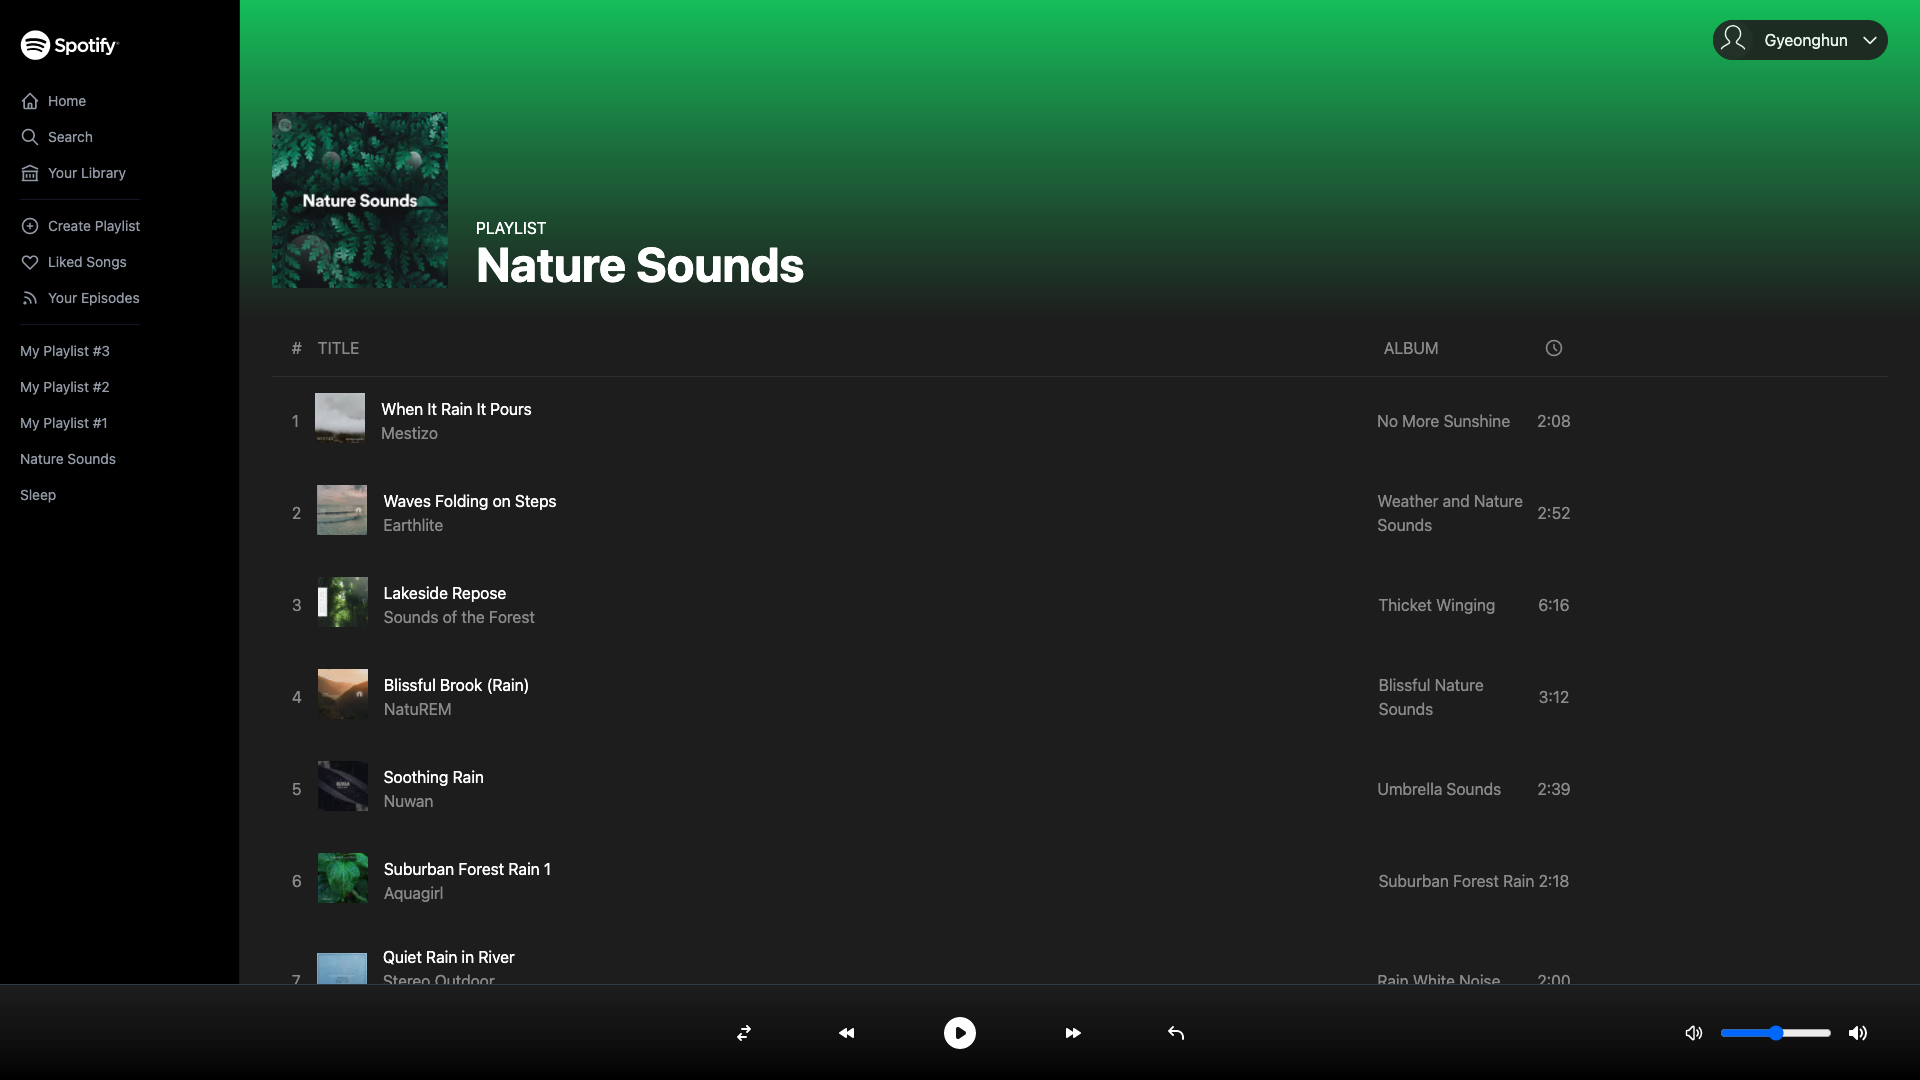Click artist Sounds of the Forest
The height and width of the screenshot is (1080, 1920).
459,617
